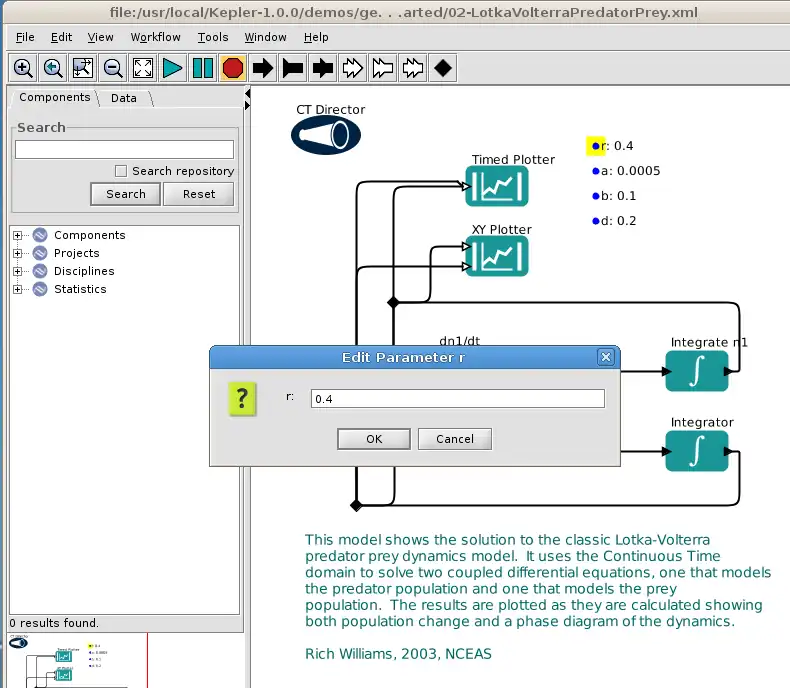Viewport: 790px width, 688px height.
Task: Open the Workflow menu
Action: [x=155, y=37]
